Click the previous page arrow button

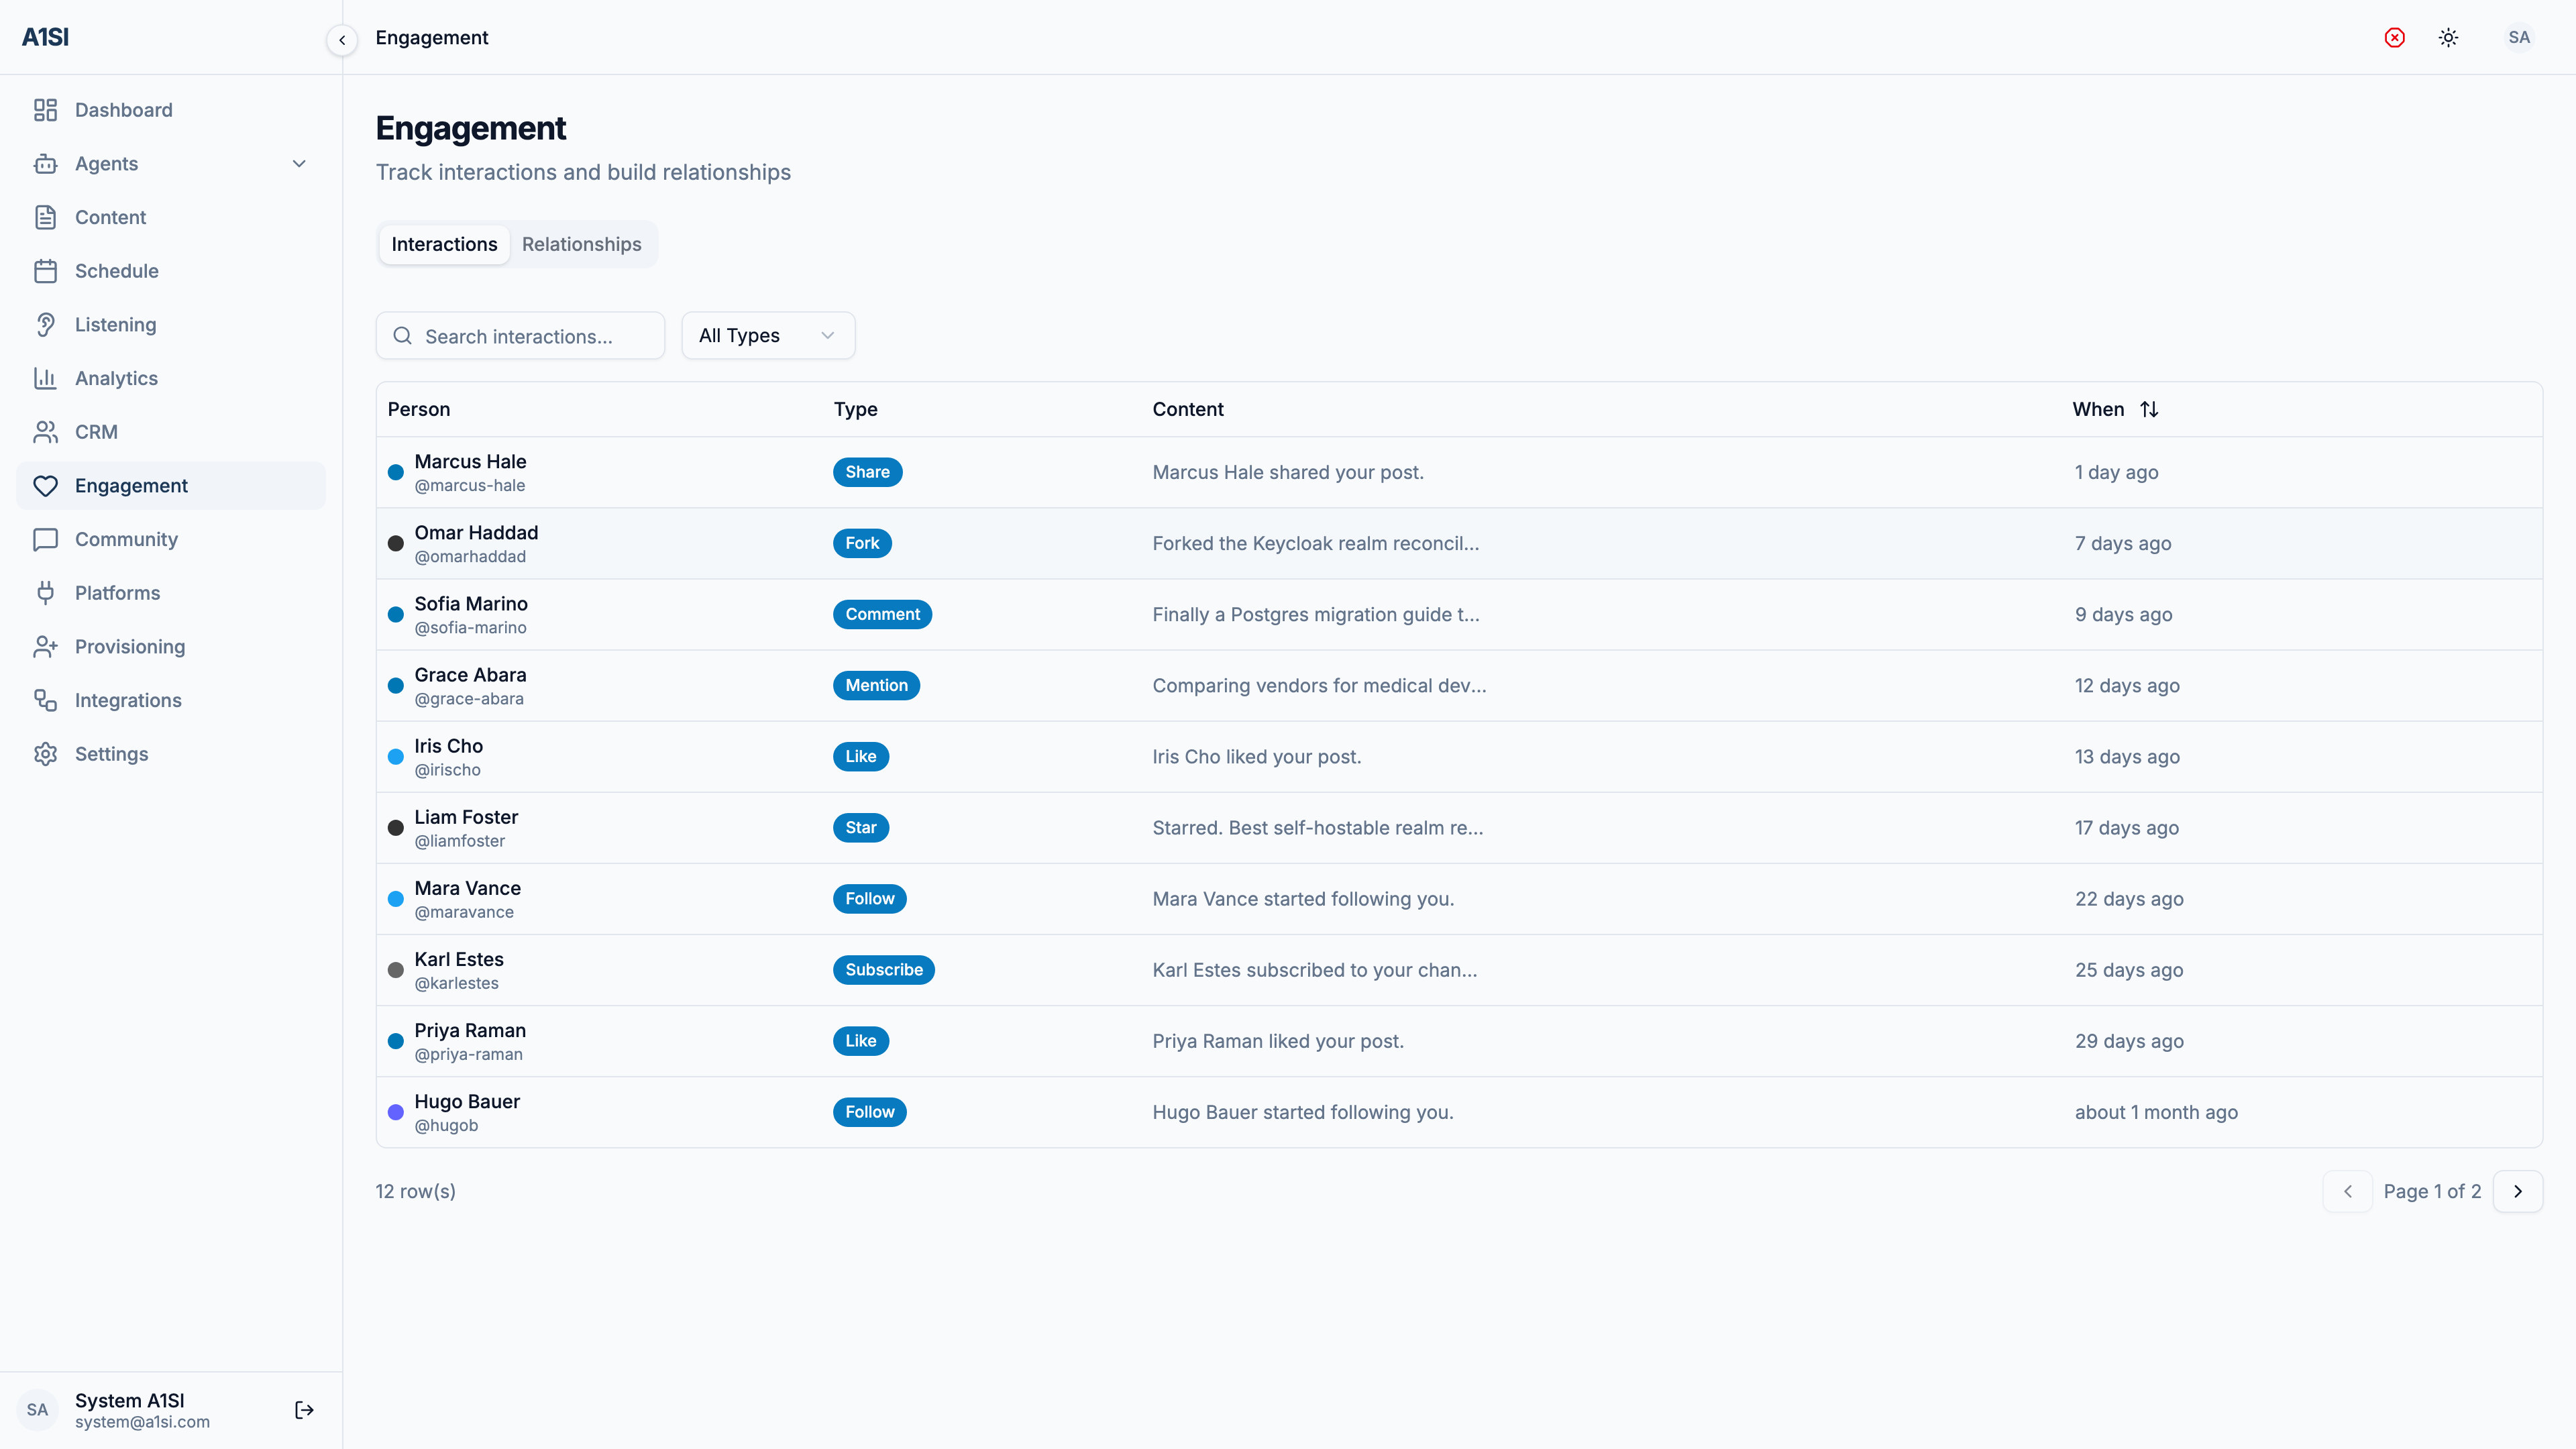tap(2348, 1191)
